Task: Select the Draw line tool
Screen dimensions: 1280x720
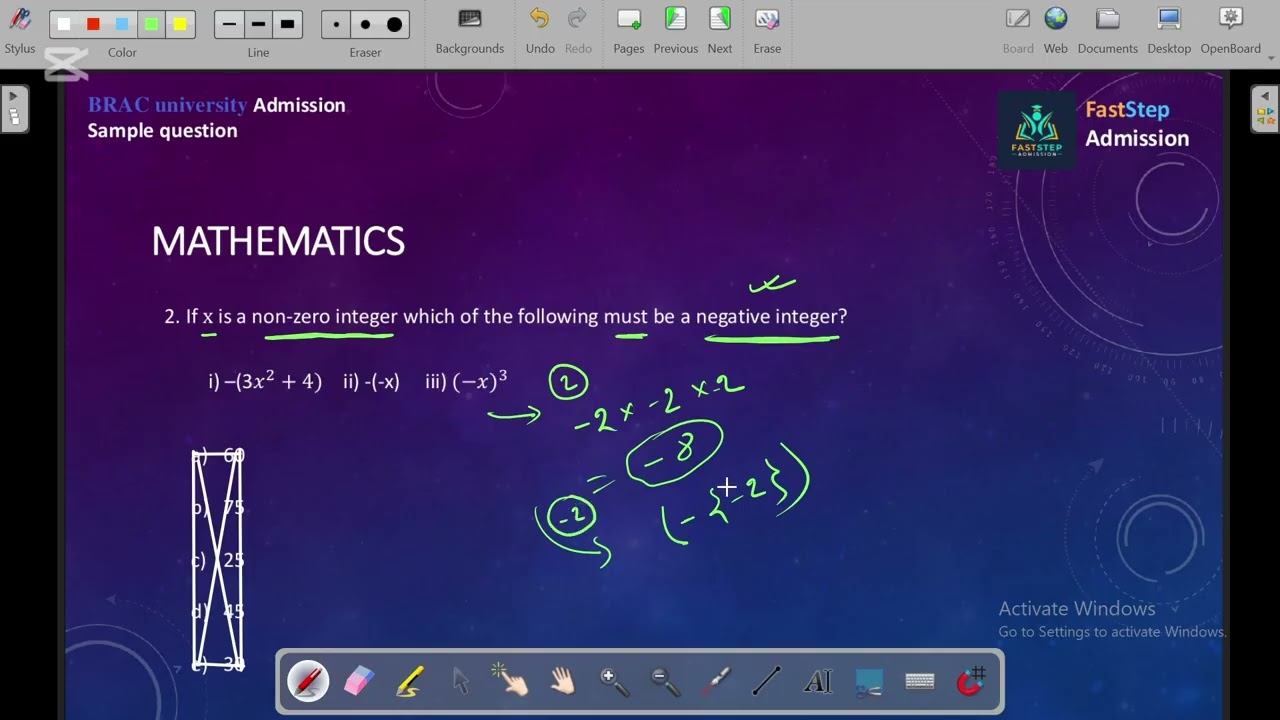Action: (767, 682)
